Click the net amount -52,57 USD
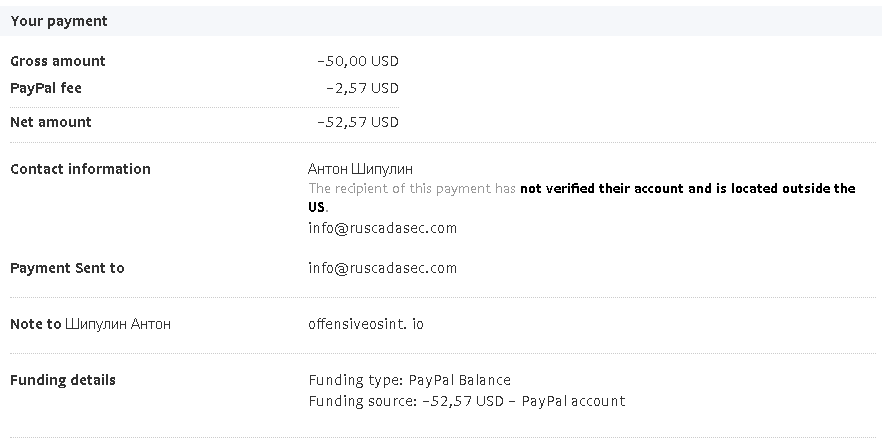The height and width of the screenshot is (443, 882). [358, 122]
